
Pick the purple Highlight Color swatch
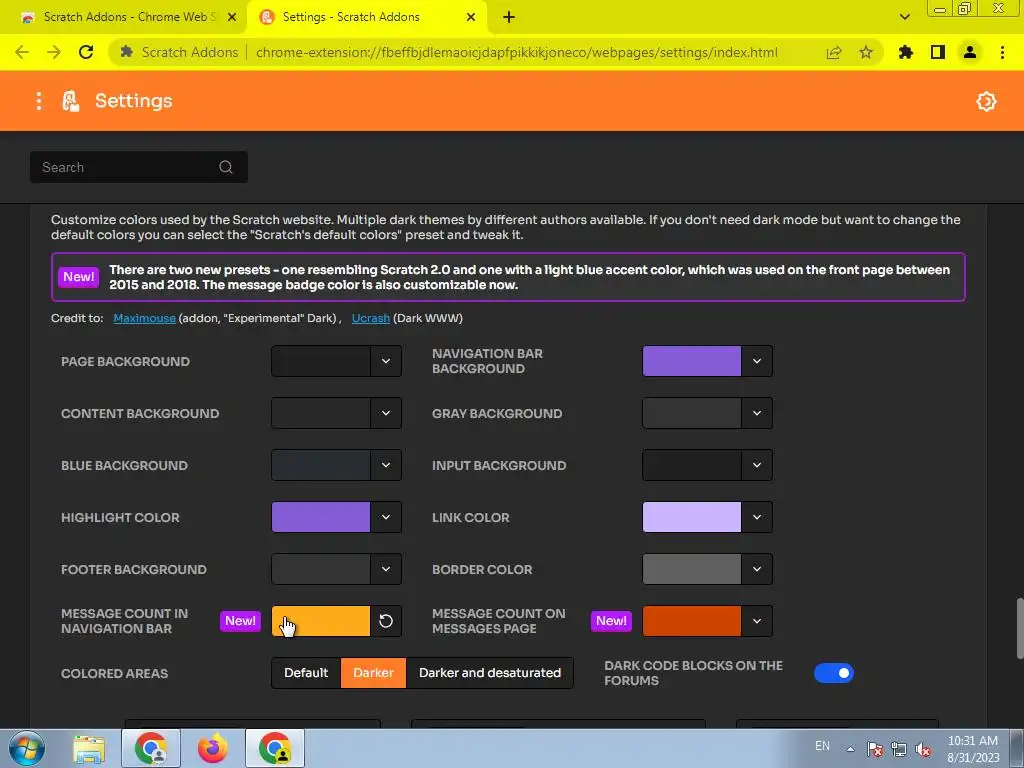tap(321, 517)
